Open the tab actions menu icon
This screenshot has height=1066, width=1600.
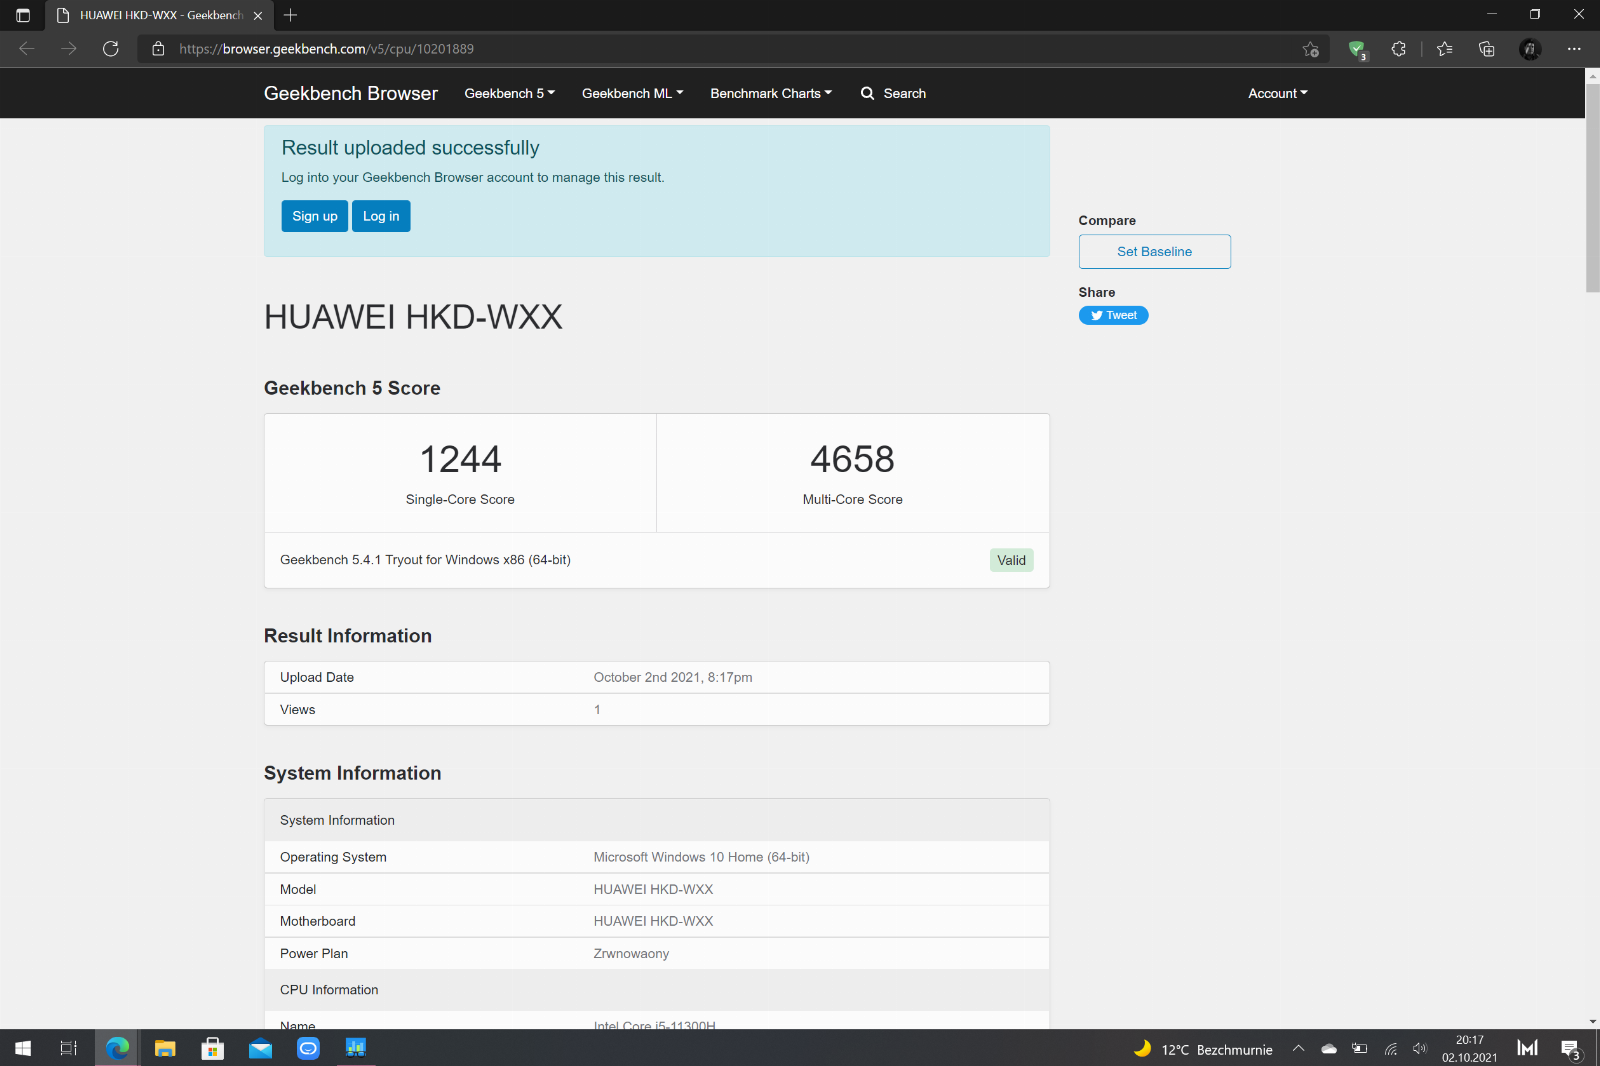coord(23,15)
